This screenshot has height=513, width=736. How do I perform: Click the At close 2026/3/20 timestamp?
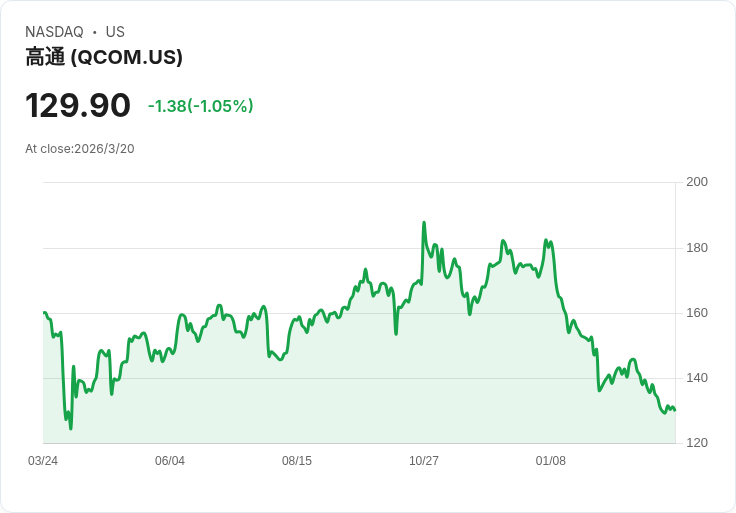(80, 149)
